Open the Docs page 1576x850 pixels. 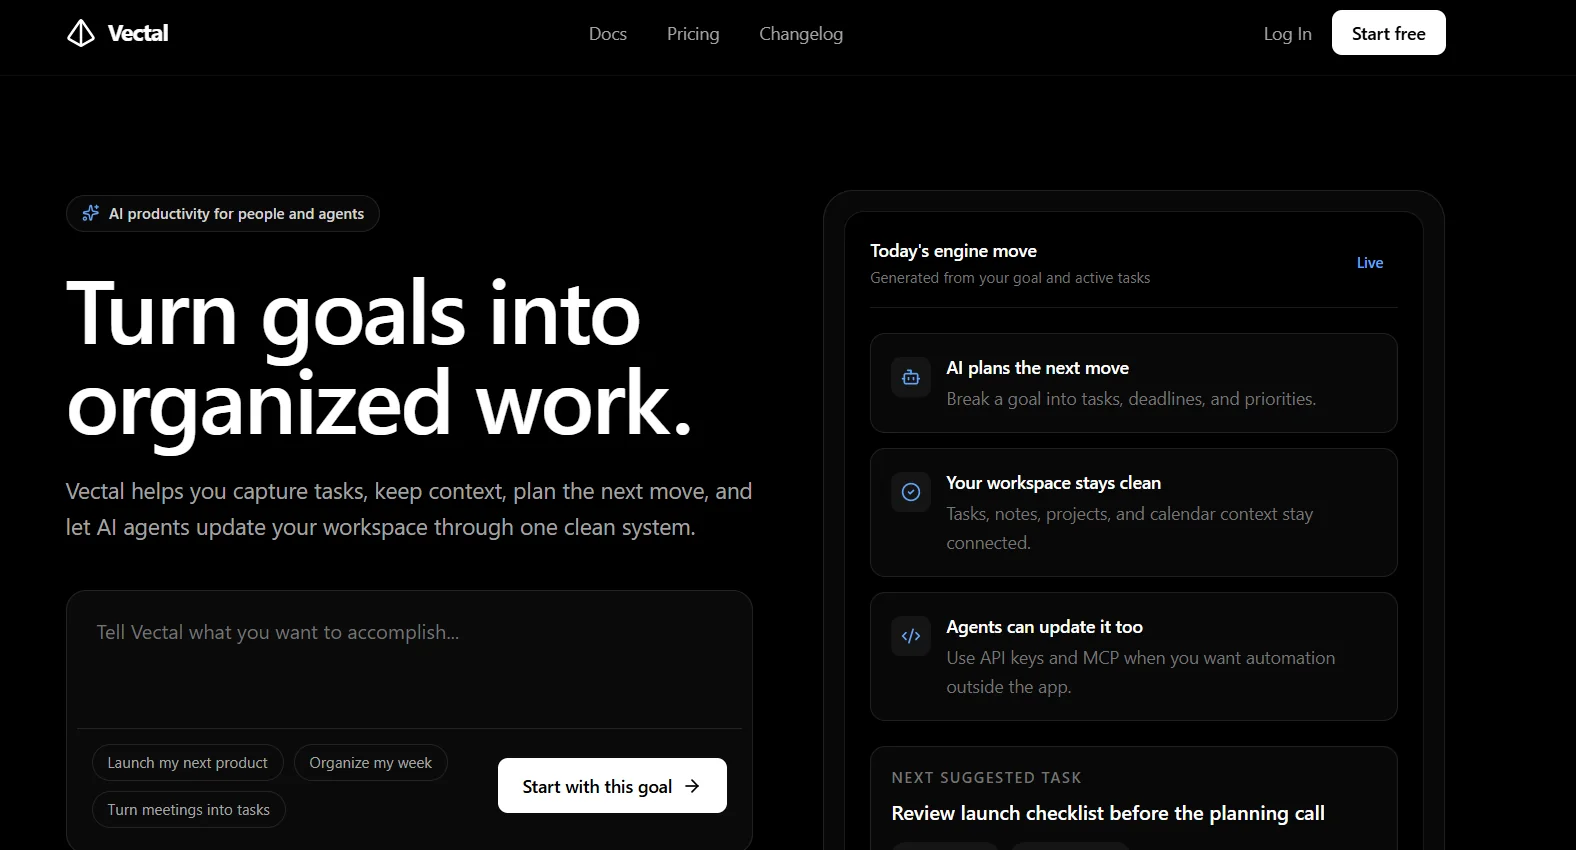pyautogui.click(x=608, y=34)
